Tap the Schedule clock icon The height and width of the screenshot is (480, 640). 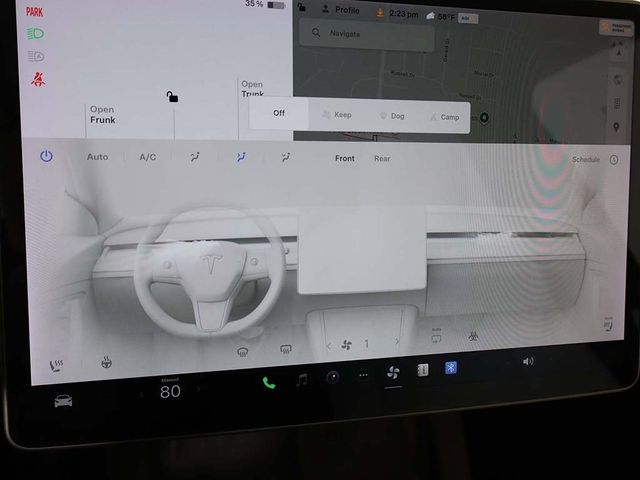[613, 160]
